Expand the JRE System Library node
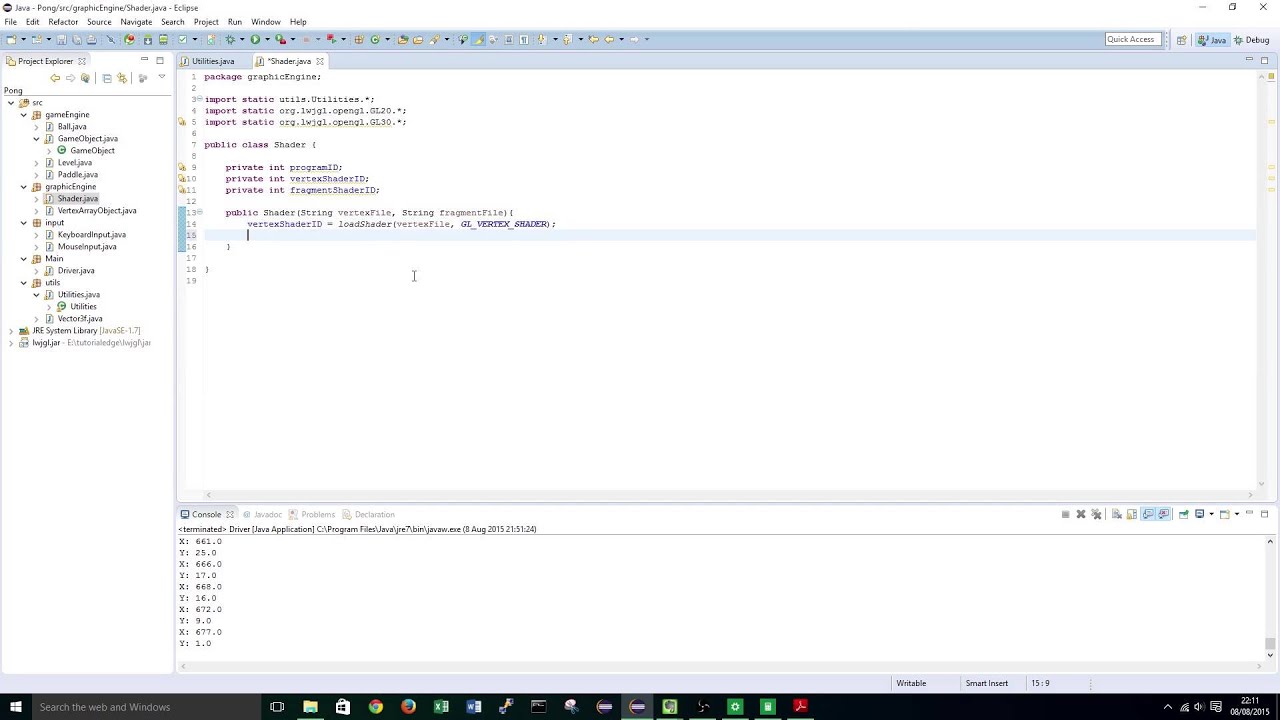The image size is (1280, 720). 11,331
